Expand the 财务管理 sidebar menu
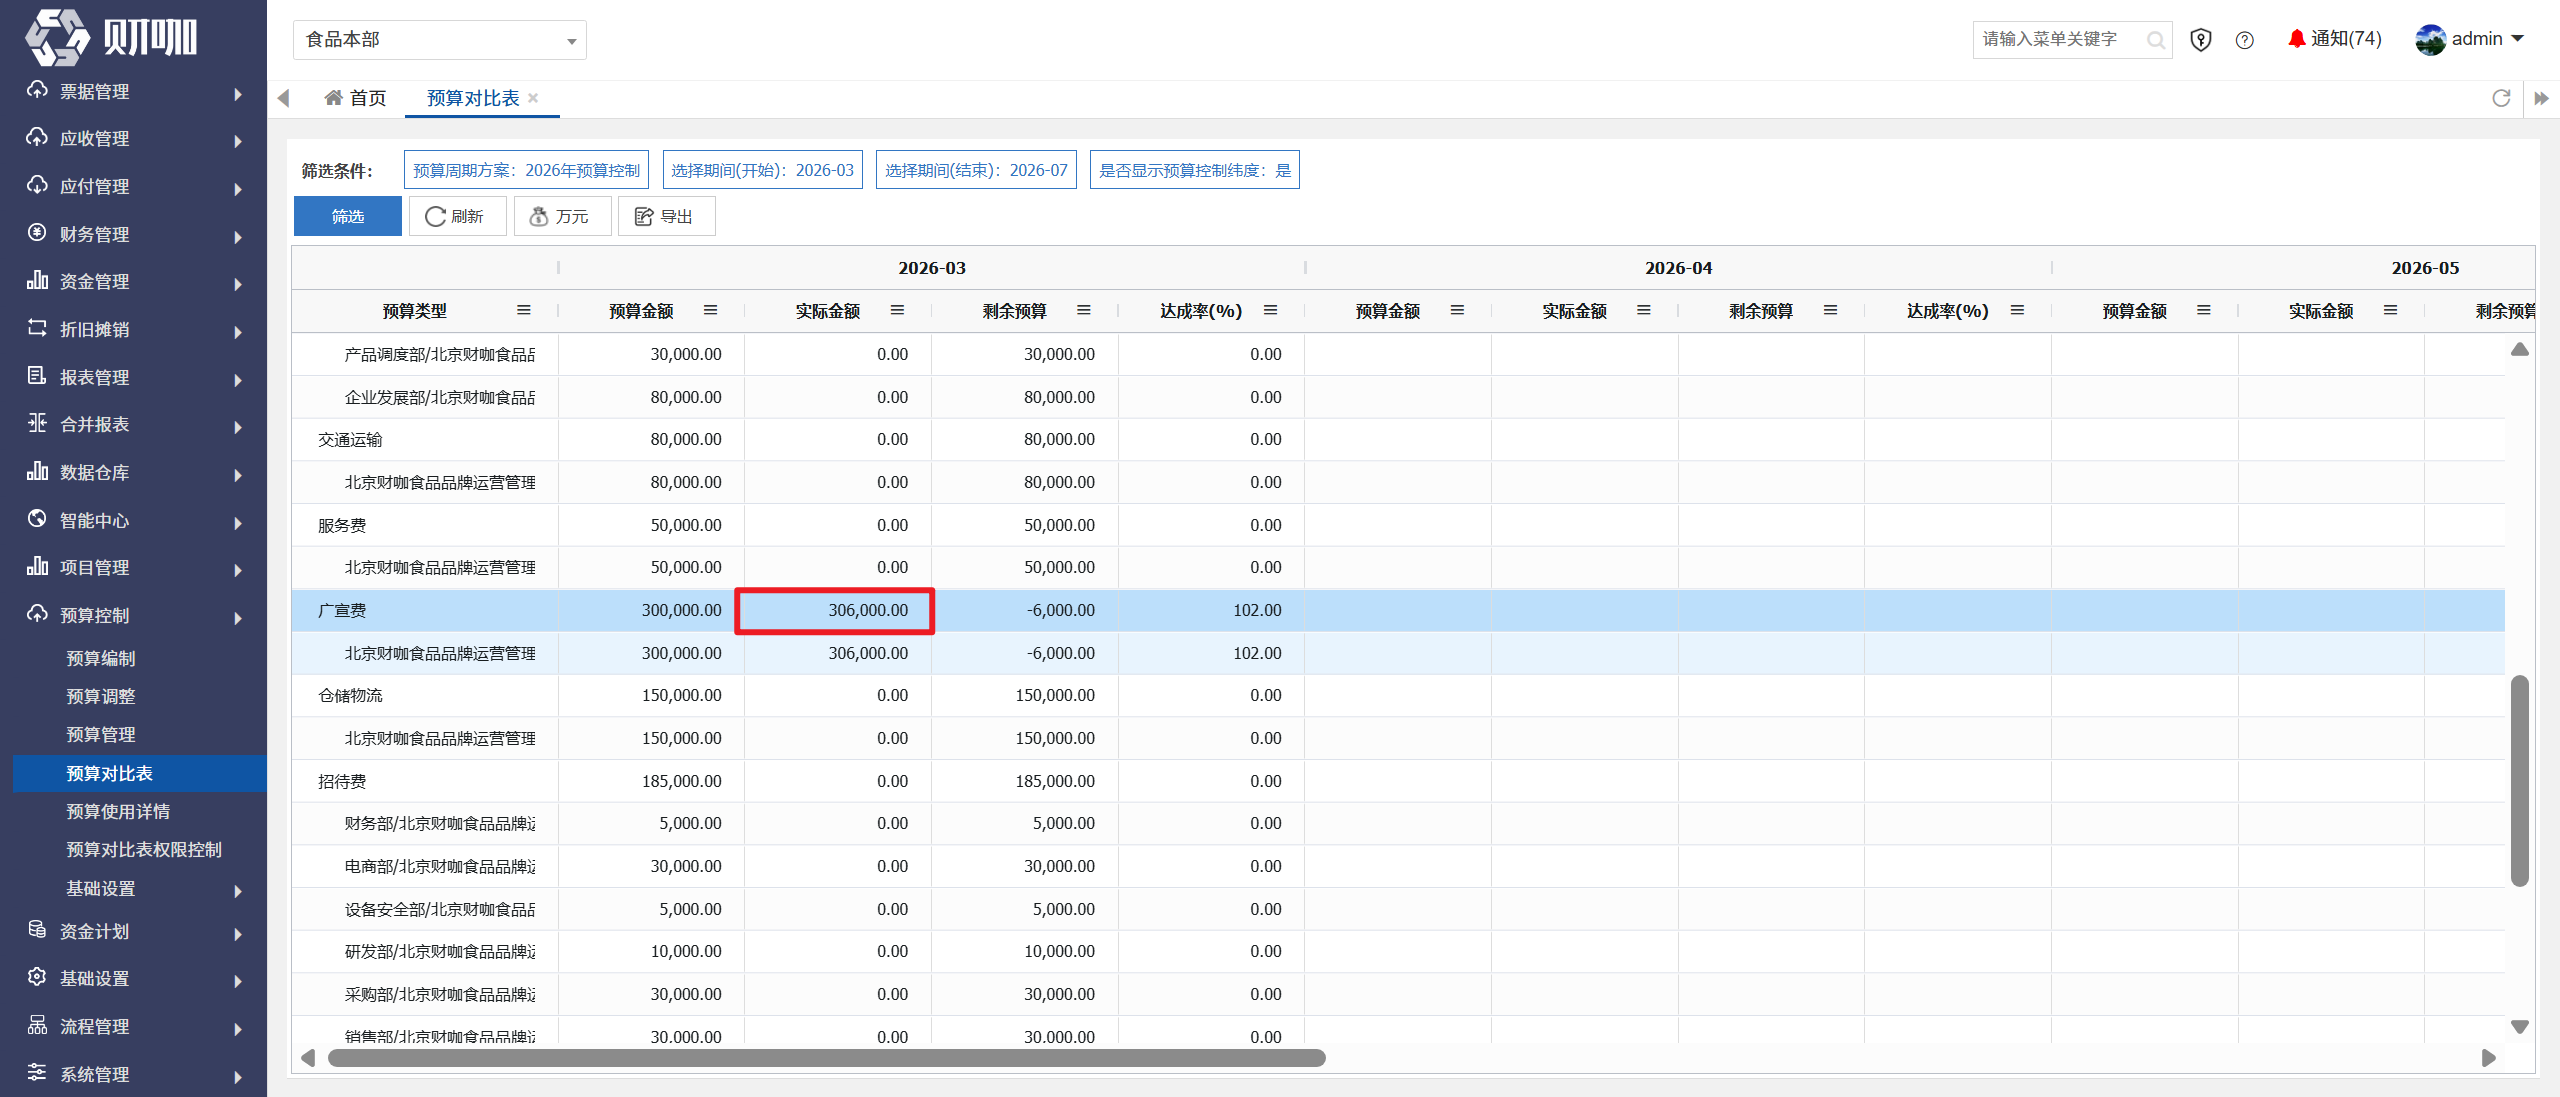Screen dimensions: 2560x1097 click(134, 234)
